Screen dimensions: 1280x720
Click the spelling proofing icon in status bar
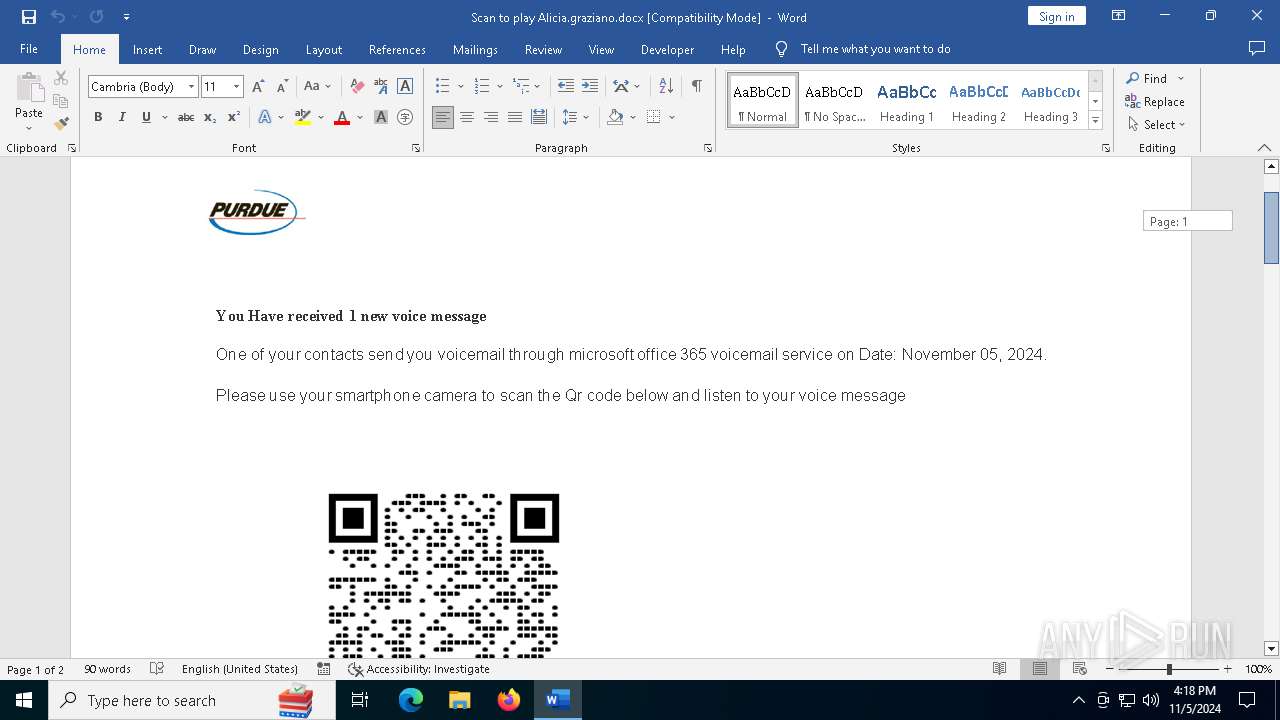[x=157, y=669]
